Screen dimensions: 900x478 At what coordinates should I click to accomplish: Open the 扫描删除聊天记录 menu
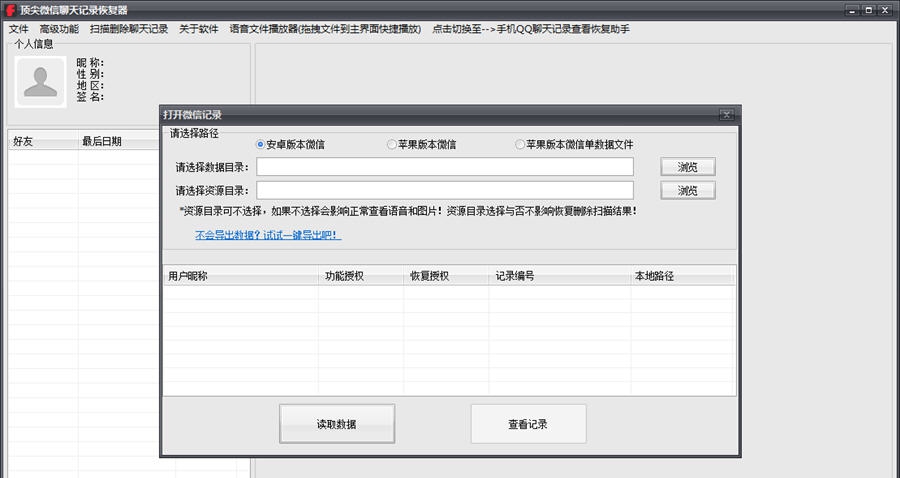pos(129,29)
